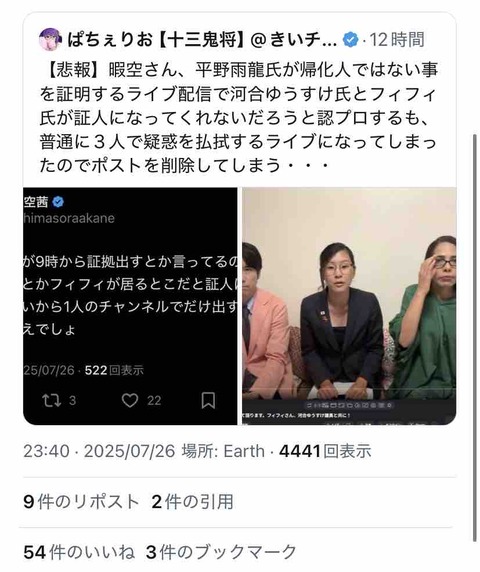Click verified badge next to 空茜
Viewport: 480px width, 572px height.
click(58, 202)
